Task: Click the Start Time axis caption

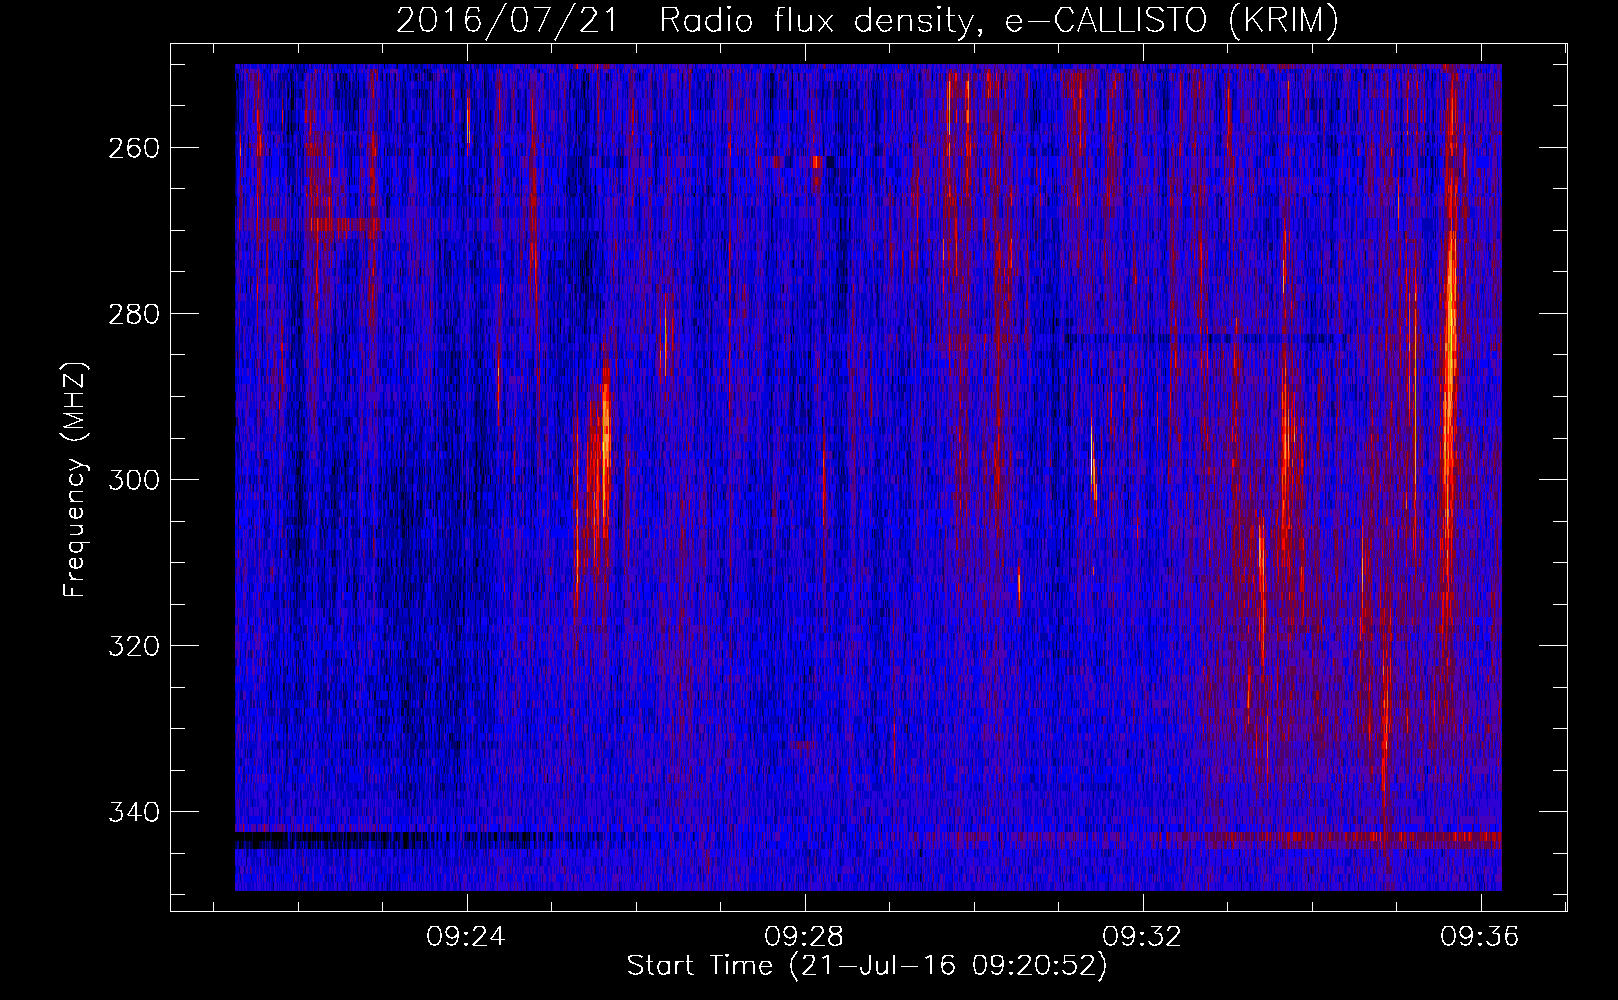Action: coord(867,966)
